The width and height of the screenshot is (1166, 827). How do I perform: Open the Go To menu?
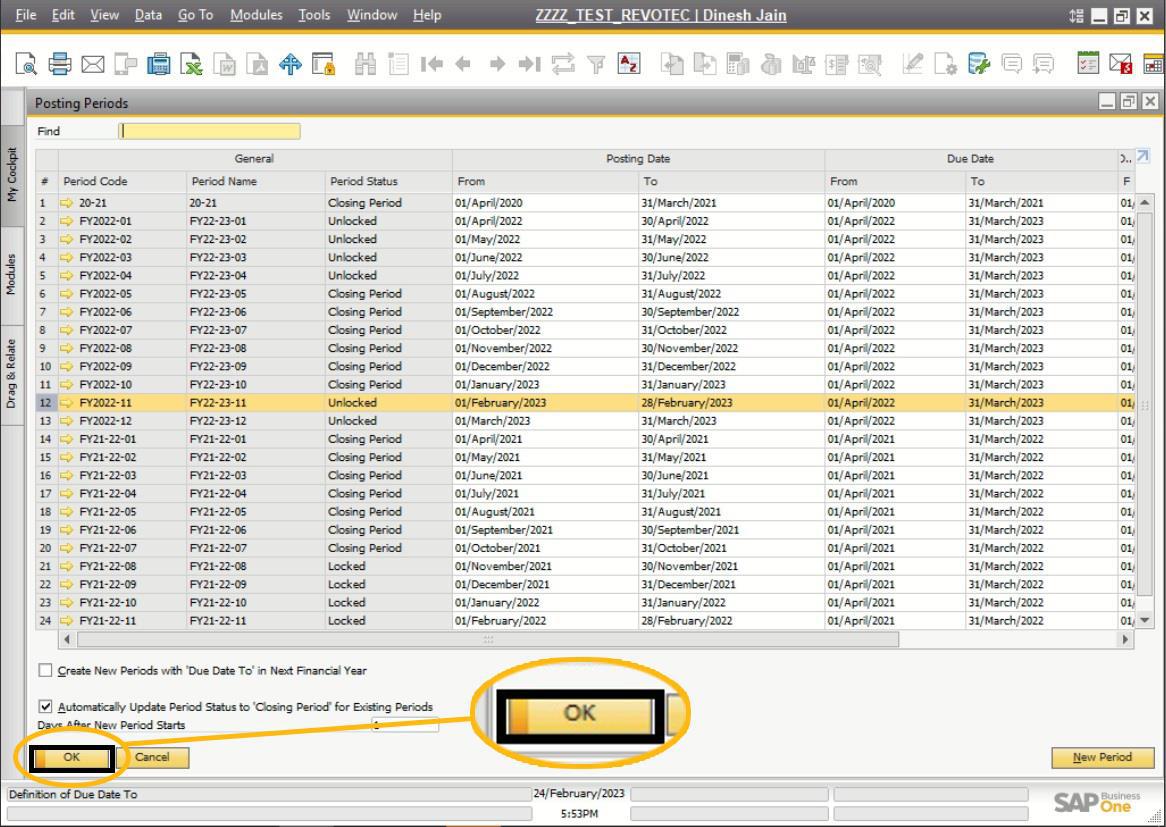[x=196, y=15]
